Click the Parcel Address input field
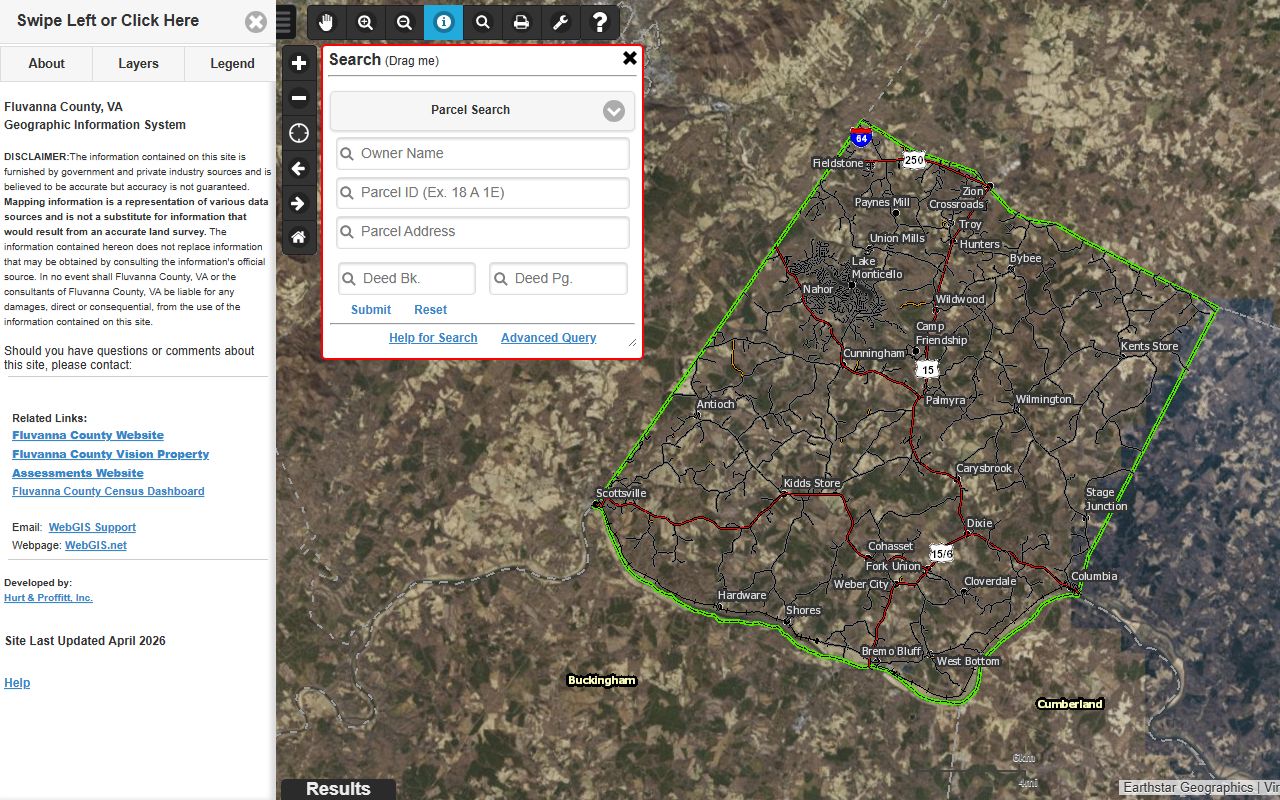 pos(483,231)
